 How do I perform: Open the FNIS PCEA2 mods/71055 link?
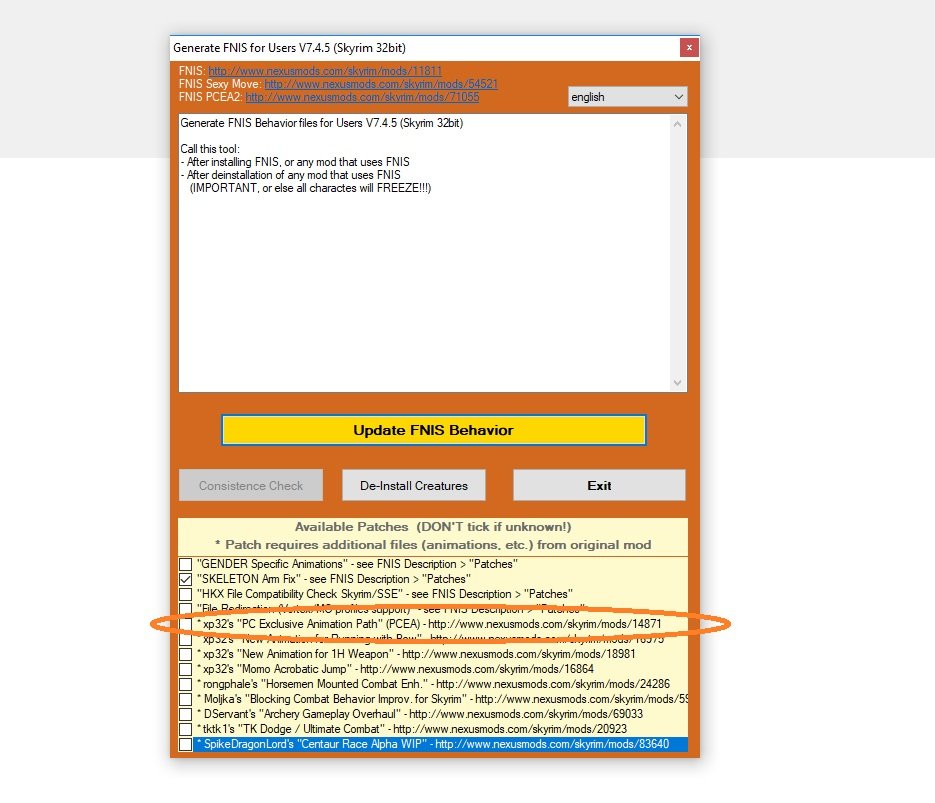[362, 97]
